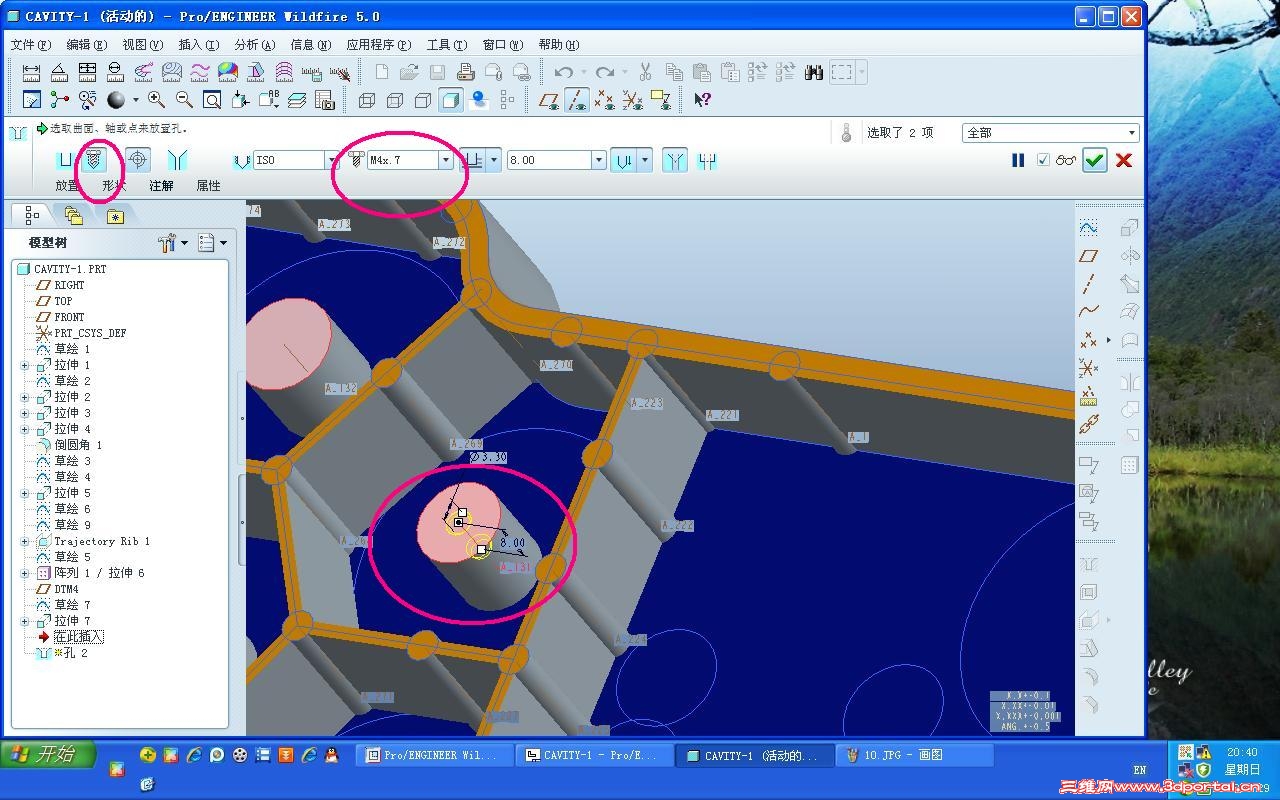Select the sketch tool on right toolbar

tap(1089, 228)
